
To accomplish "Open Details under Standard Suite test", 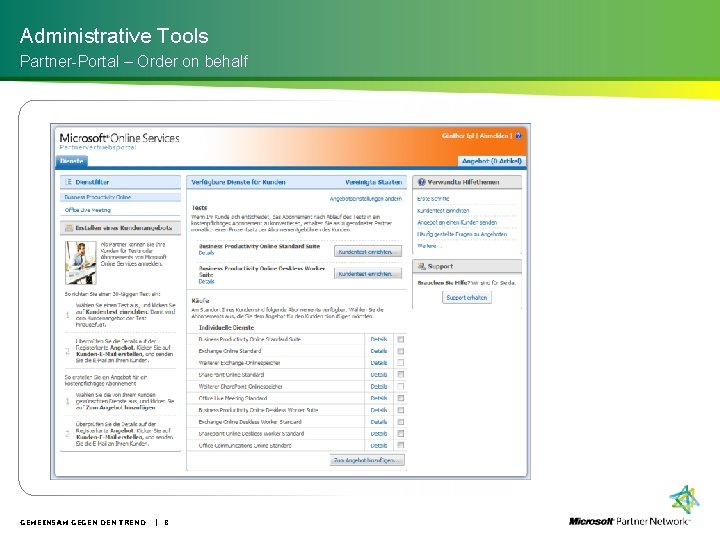I will pos(206,253).
